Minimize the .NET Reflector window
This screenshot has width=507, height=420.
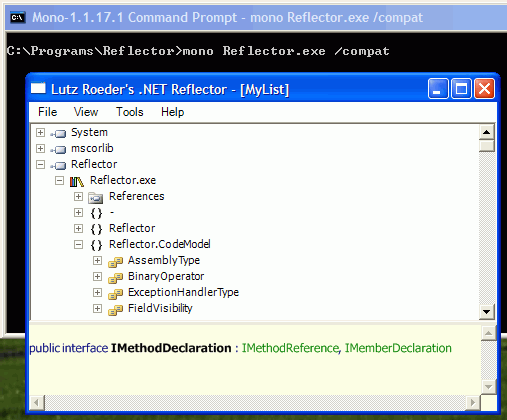(x=438, y=89)
